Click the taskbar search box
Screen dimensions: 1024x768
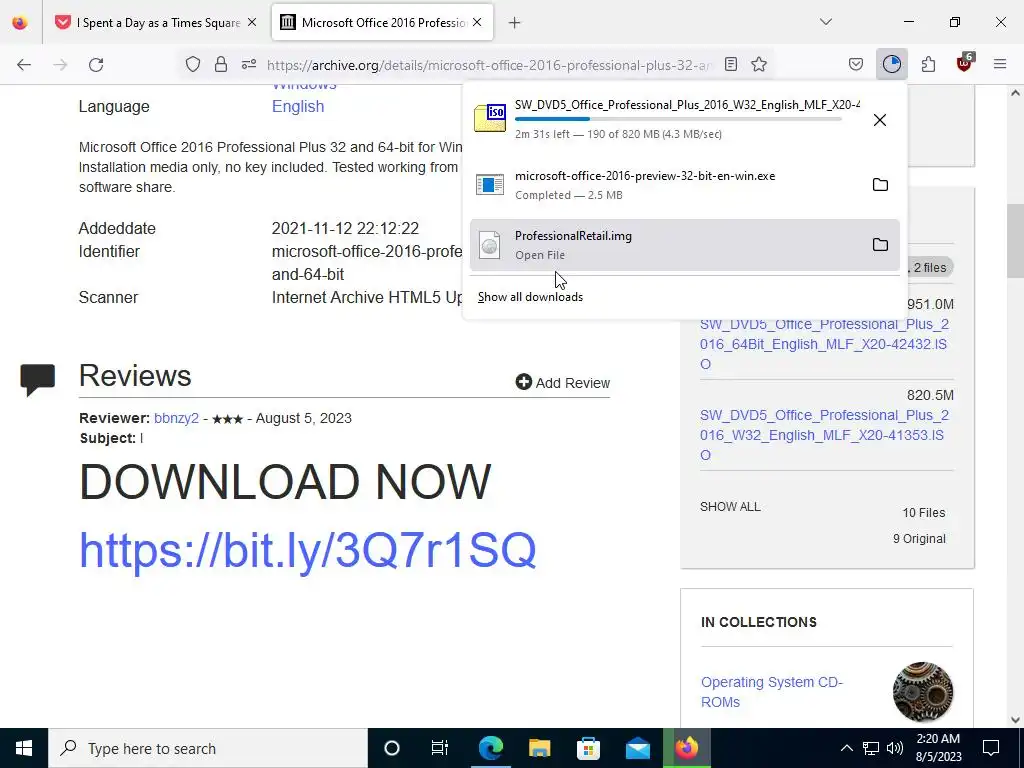pos(208,748)
